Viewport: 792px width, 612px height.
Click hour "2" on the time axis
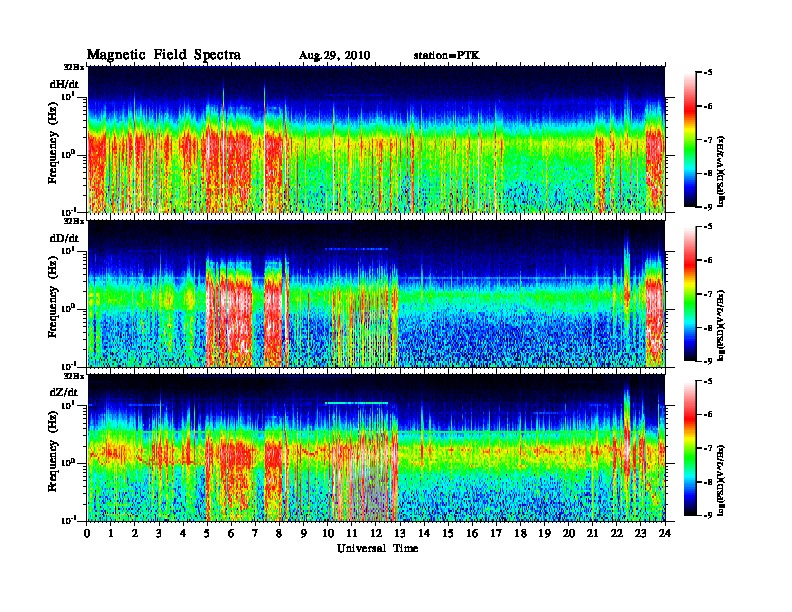coord(135,533)
